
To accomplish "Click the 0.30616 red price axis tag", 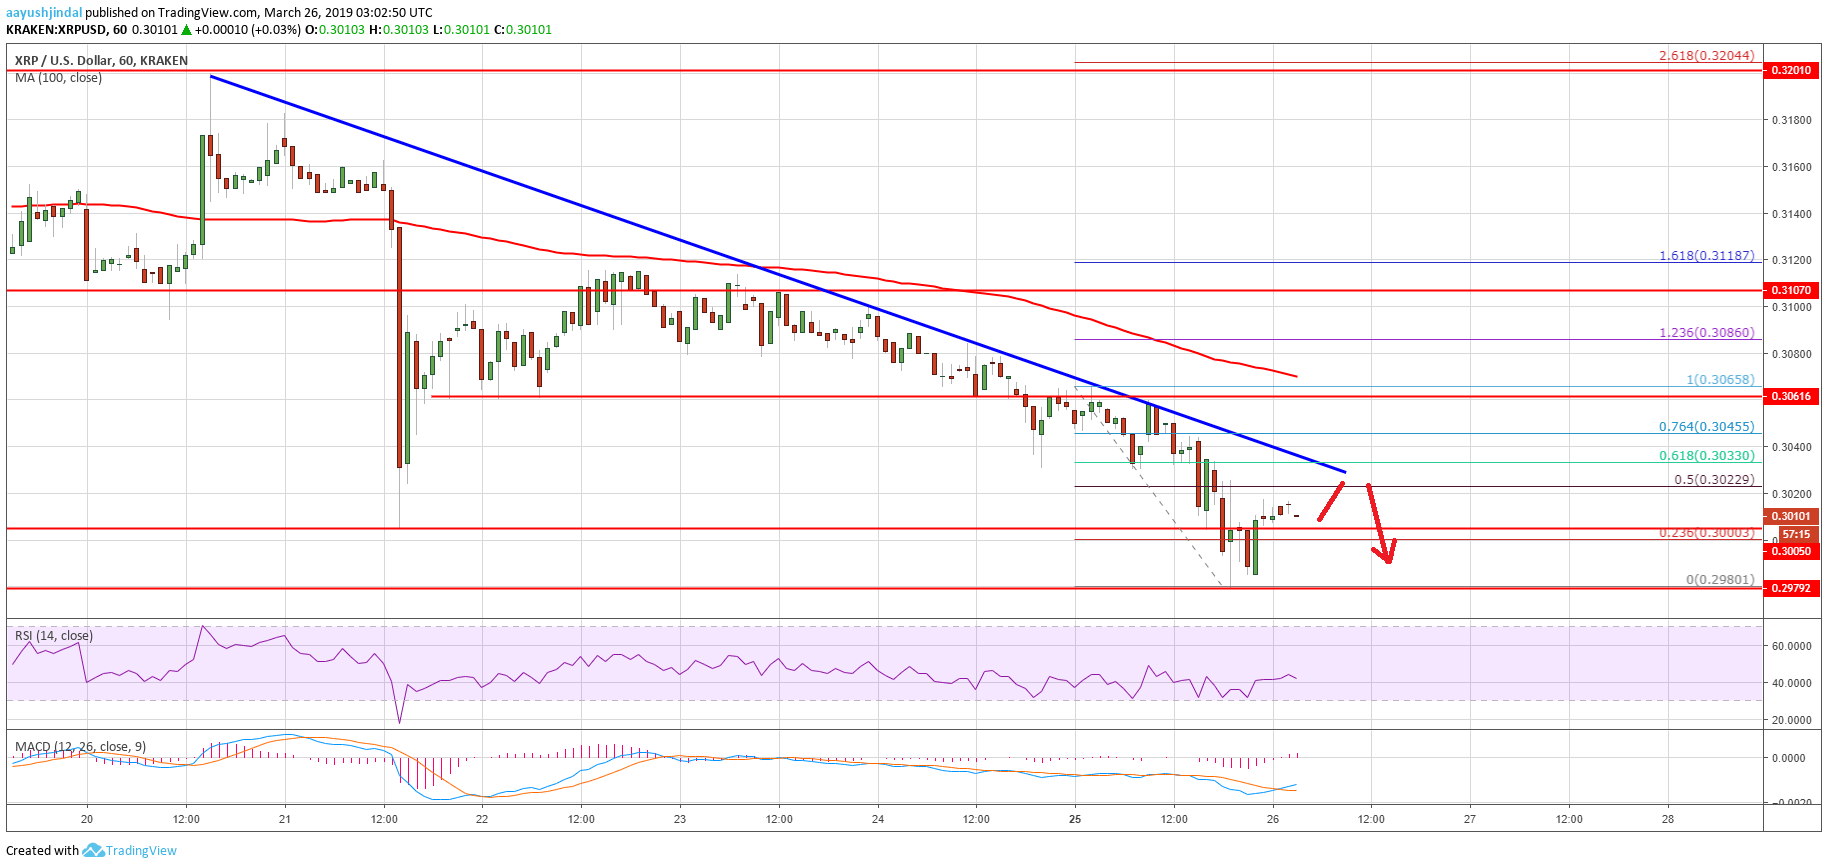I will (1790, 396).
